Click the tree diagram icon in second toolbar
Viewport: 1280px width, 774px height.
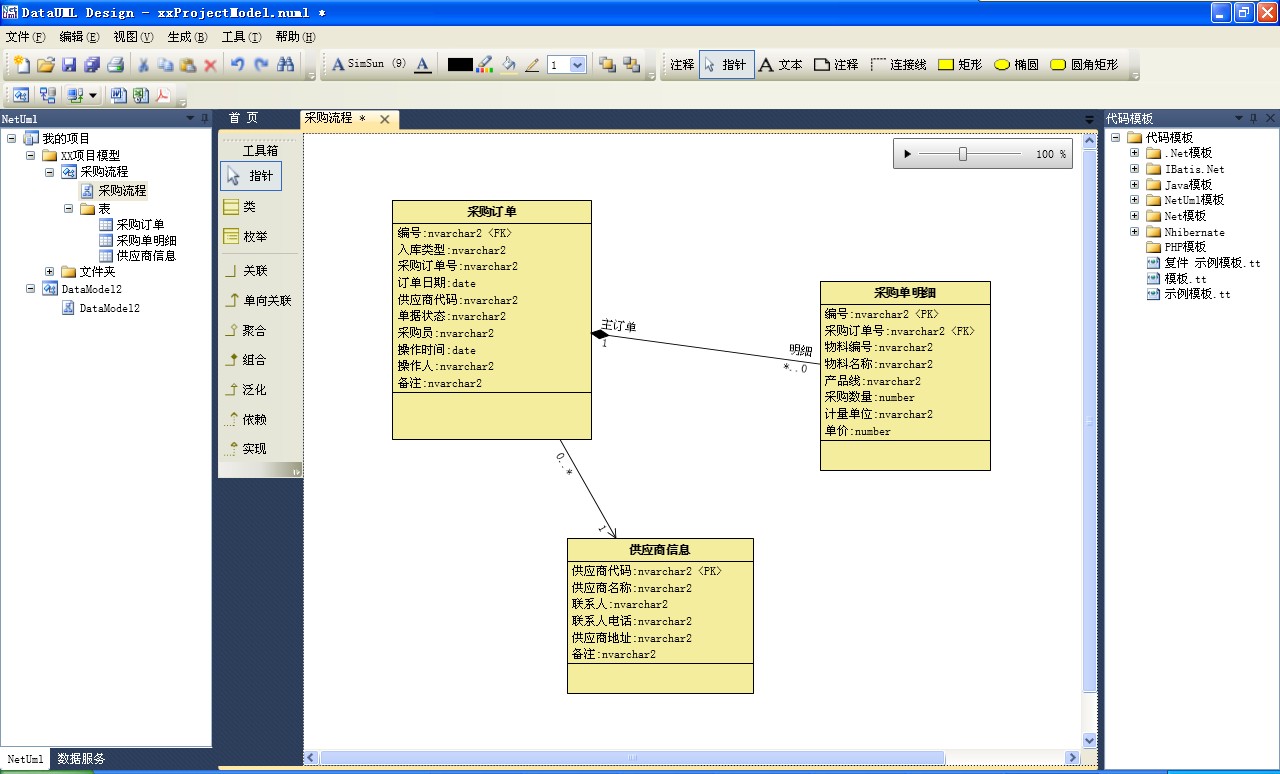coord(47,95)
